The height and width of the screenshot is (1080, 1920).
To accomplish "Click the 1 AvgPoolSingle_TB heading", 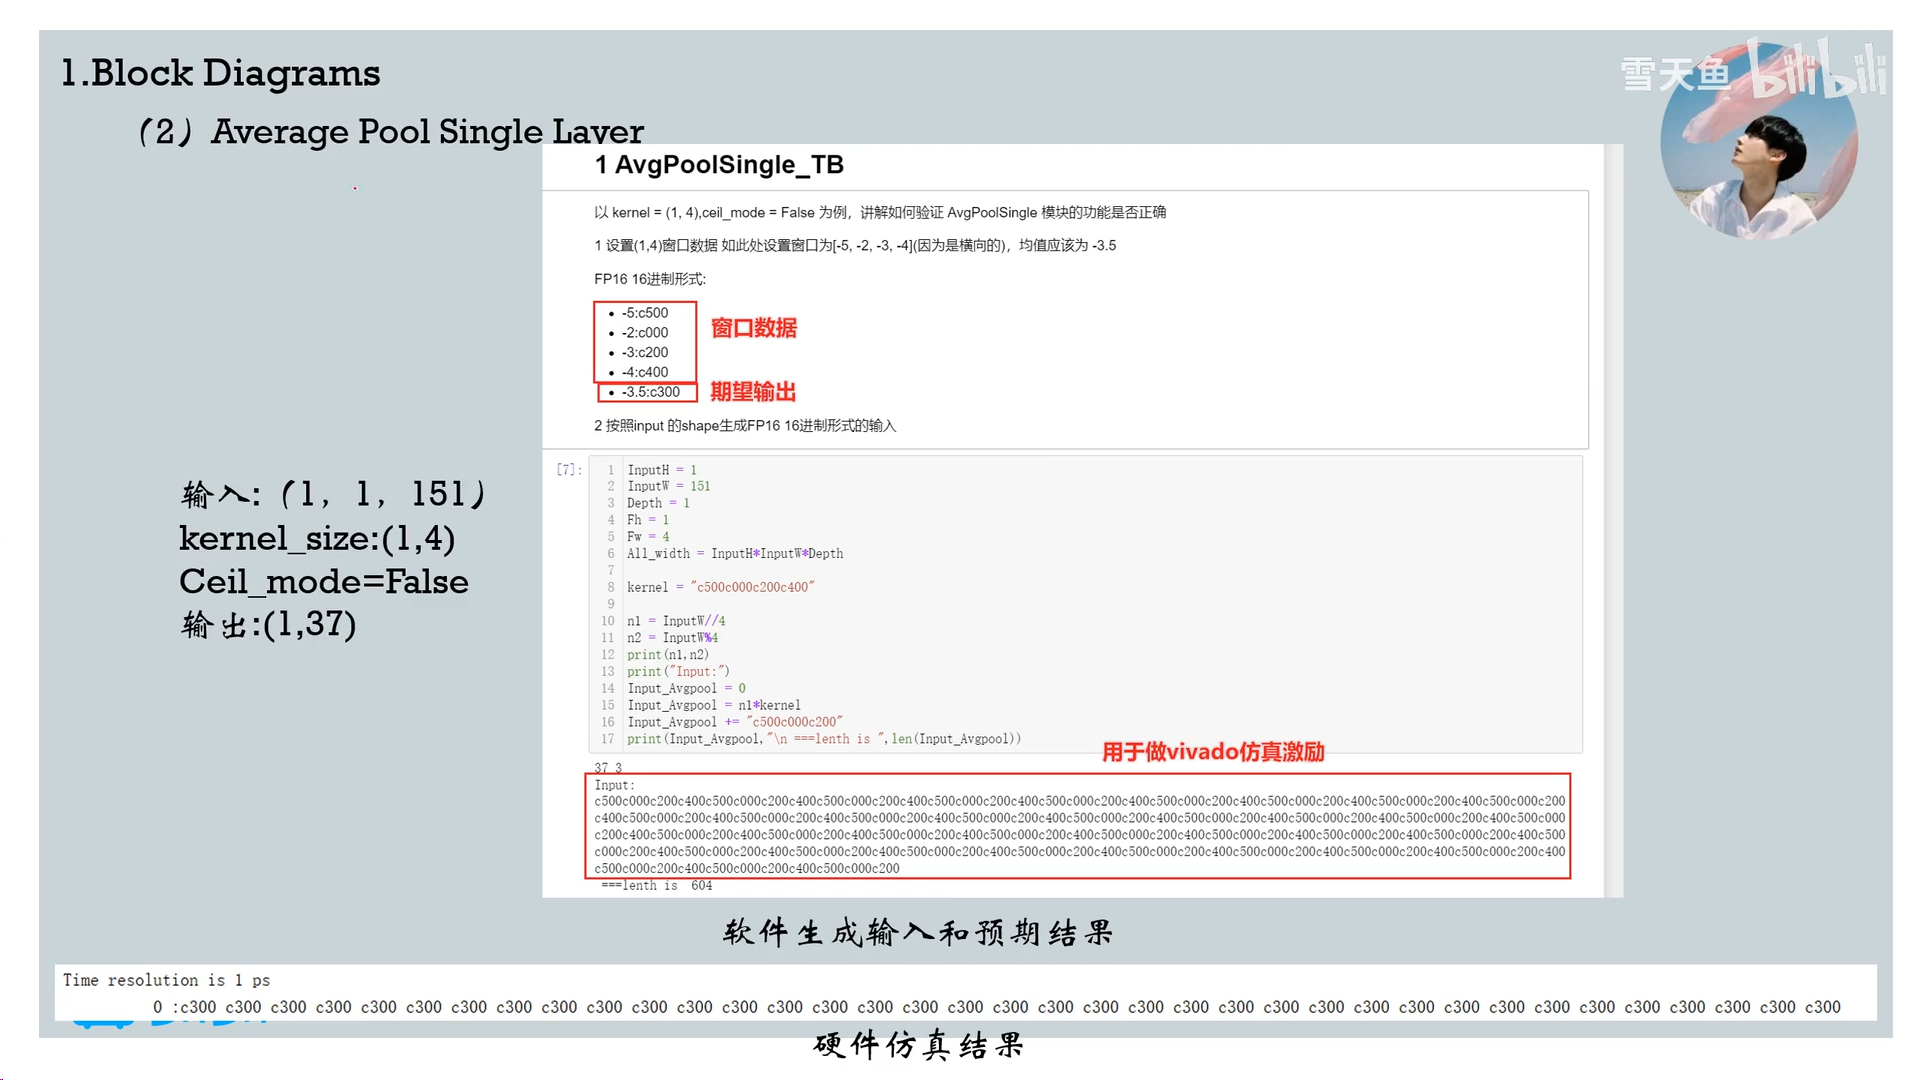I will pyautogui.click(x=719, y=165).
